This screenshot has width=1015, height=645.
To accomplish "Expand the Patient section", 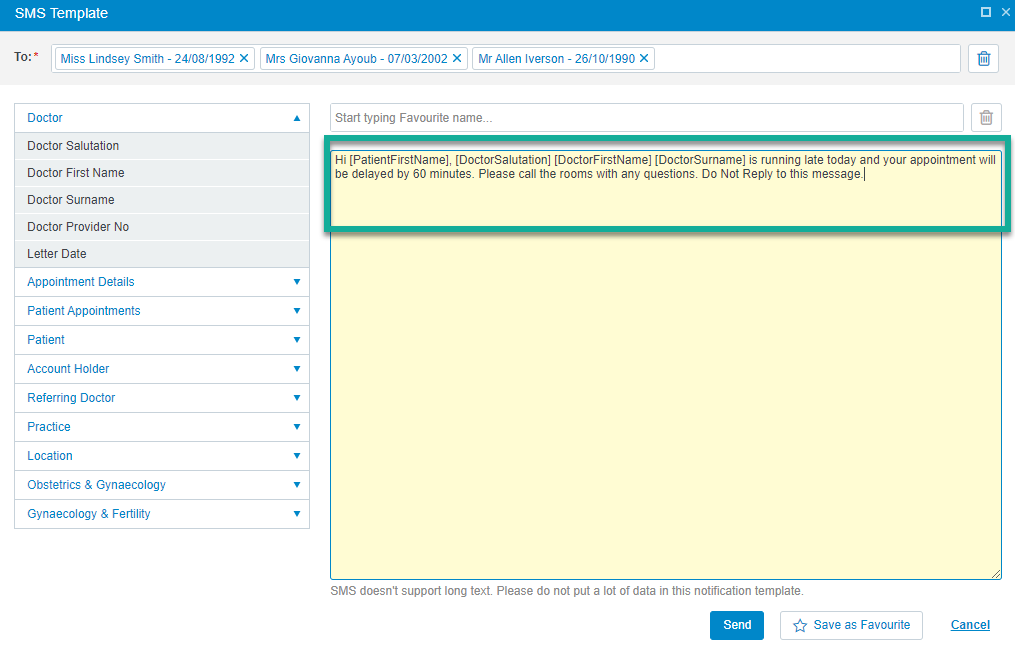I will [x=162, y=340].
